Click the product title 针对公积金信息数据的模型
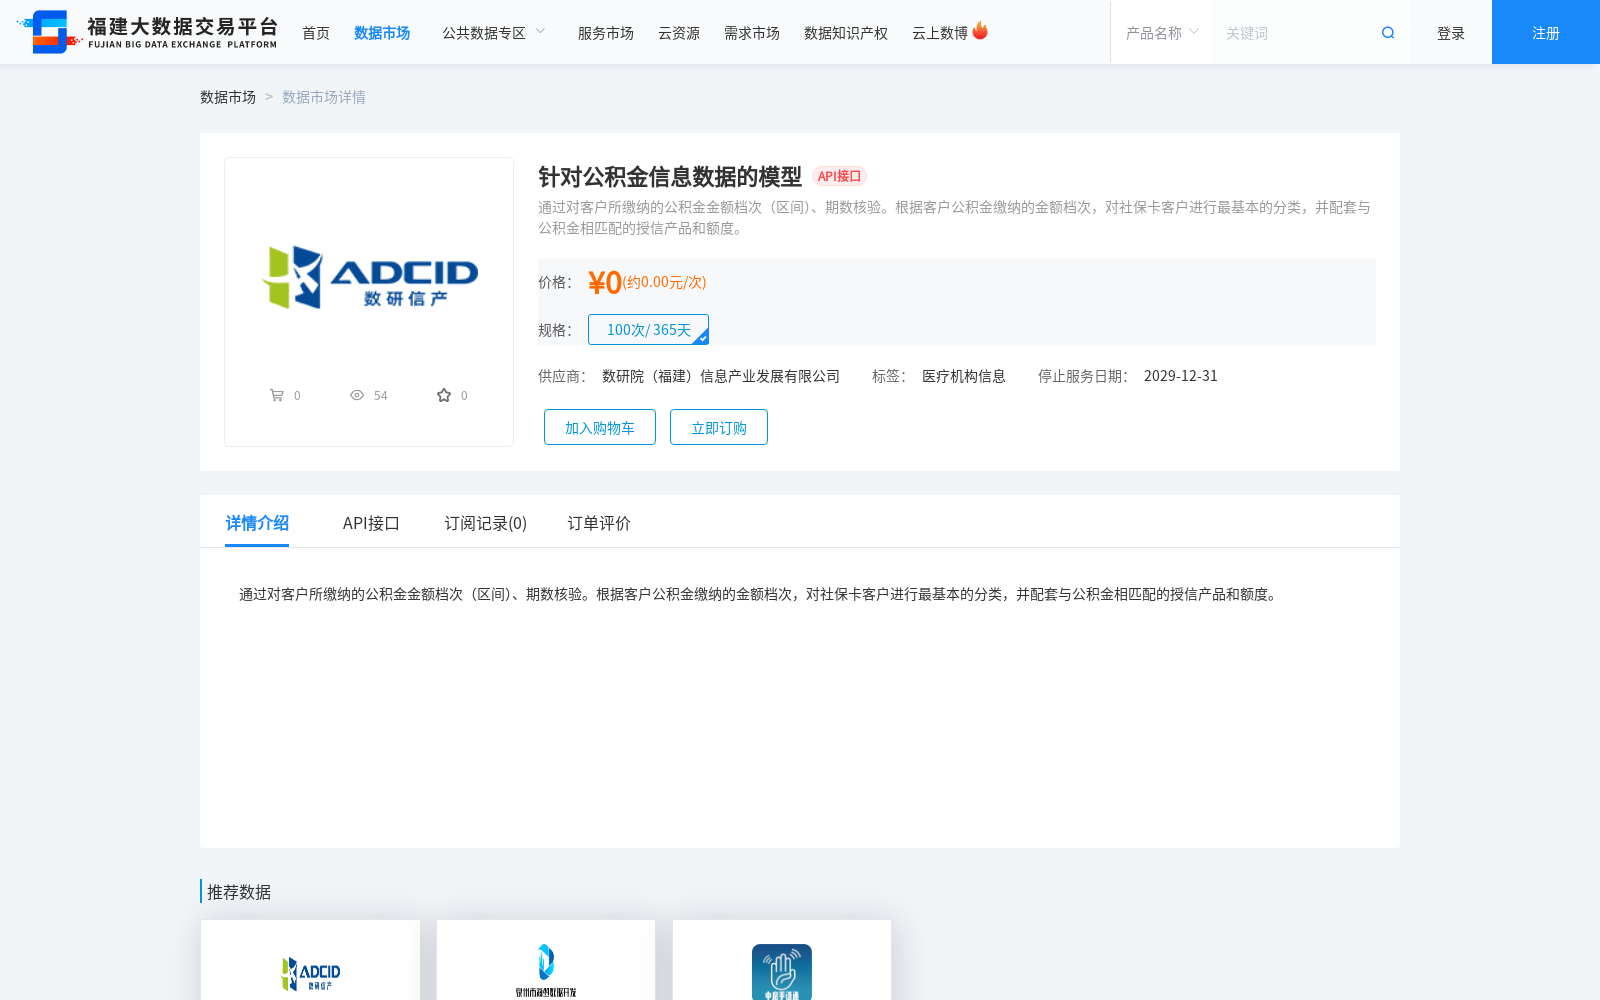Screen dimensions: 1600x1000 pyautogui.click(x=670, y=176)
